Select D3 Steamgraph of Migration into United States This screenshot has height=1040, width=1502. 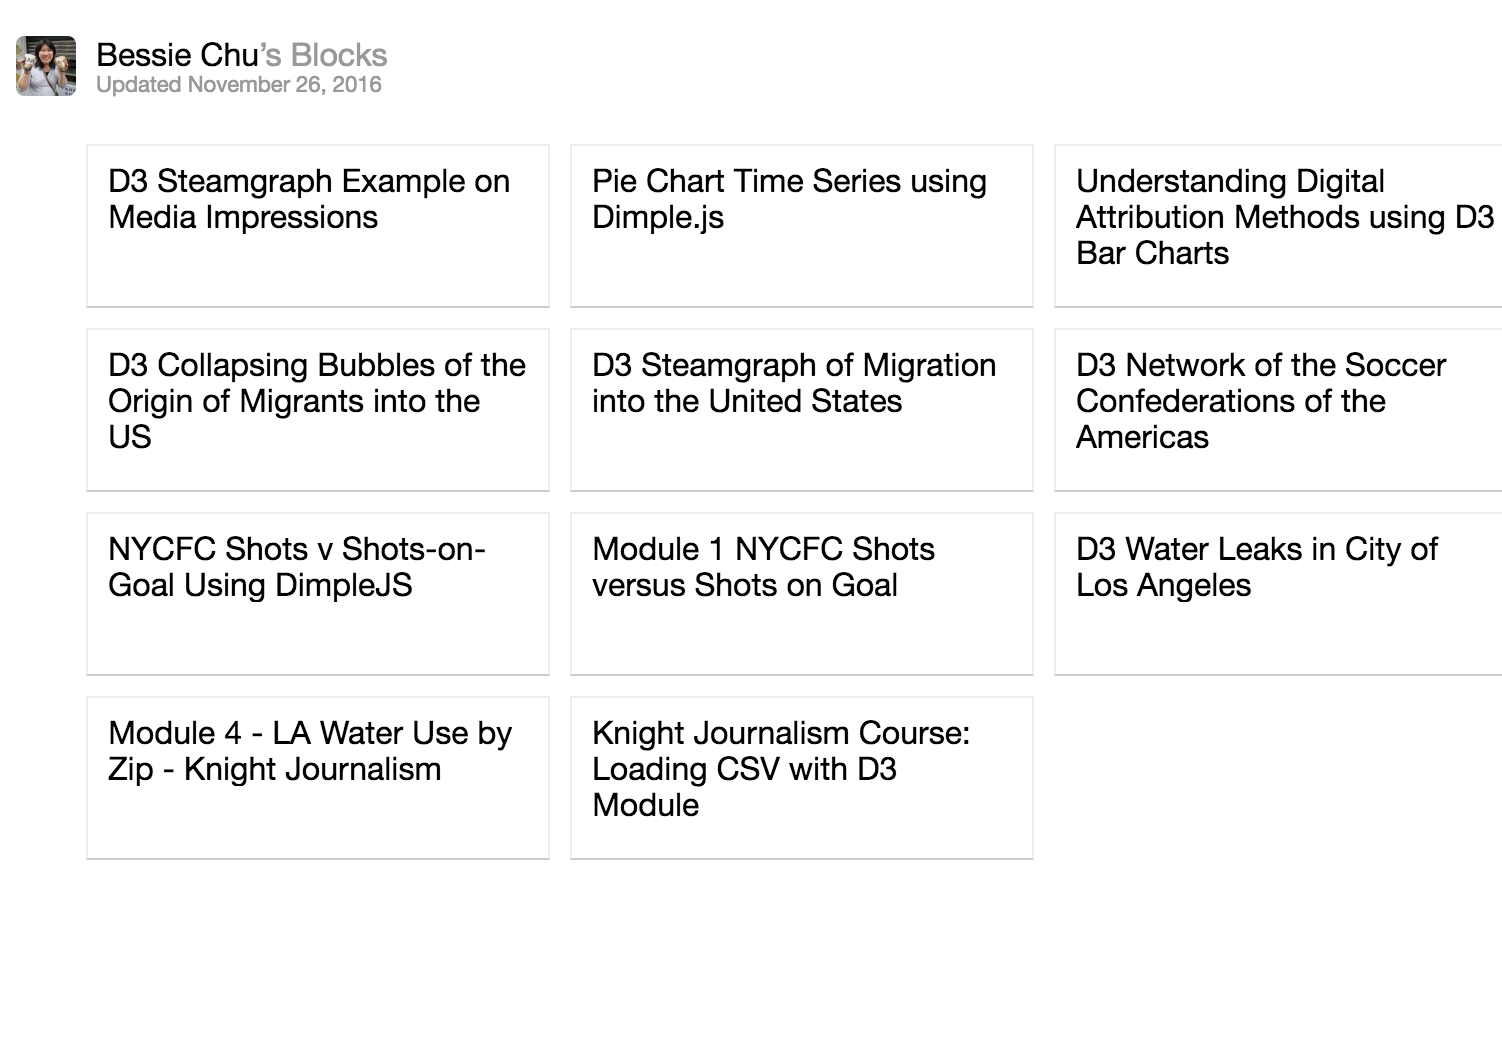[x=801, y=410]
